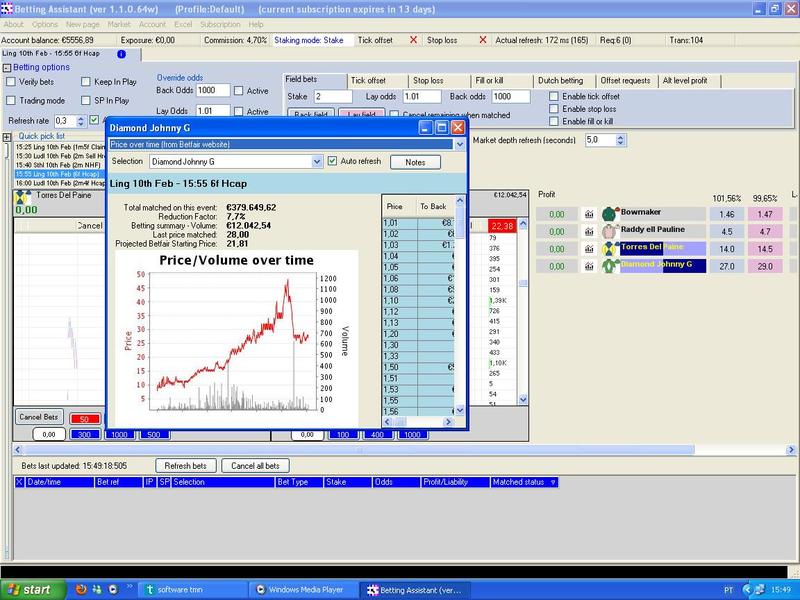Click the Notes button
The height and width of the screenshot is (600, 800).
pyautogui.click(x=415, y=162)
